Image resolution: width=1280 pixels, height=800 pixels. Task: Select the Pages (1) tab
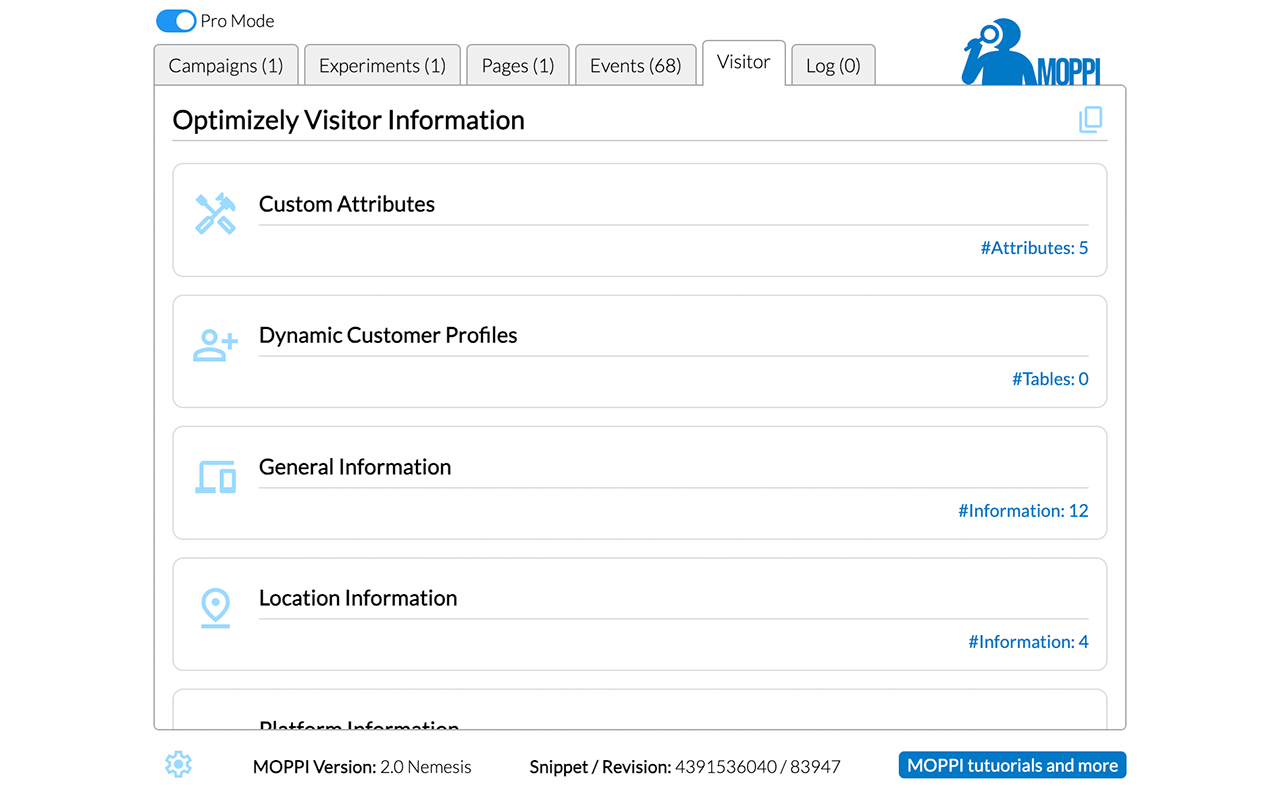518,66
